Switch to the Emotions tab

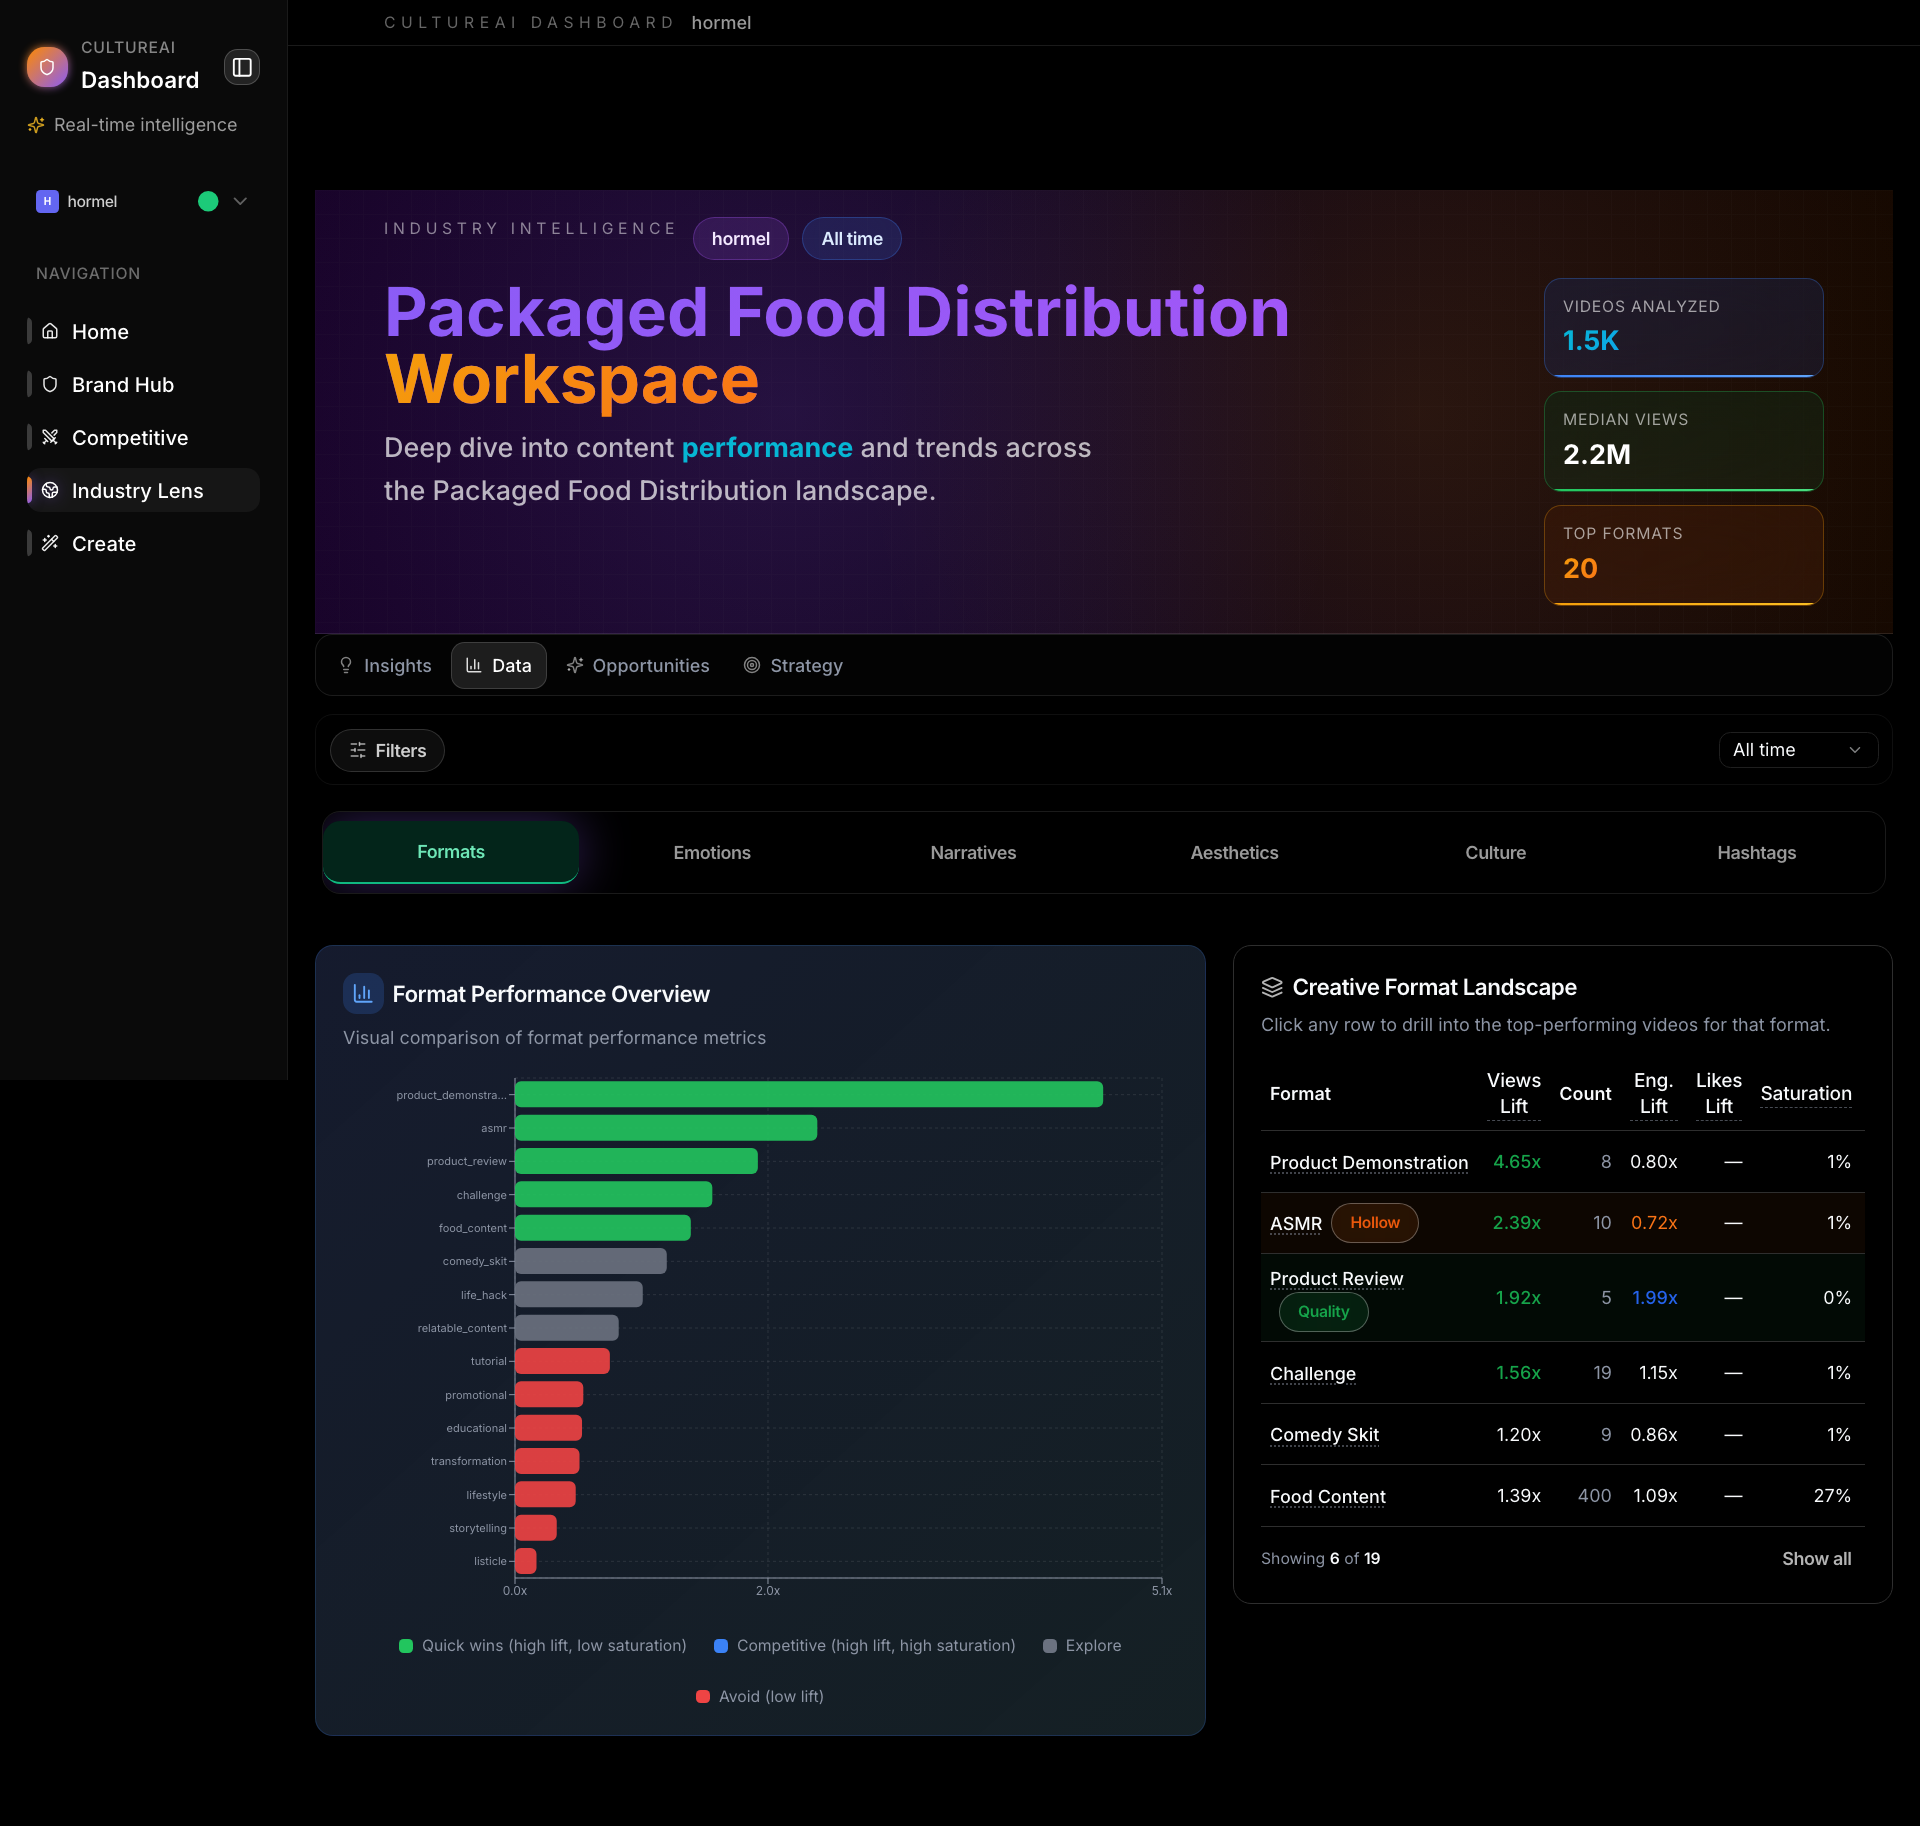tap(711, 853)
